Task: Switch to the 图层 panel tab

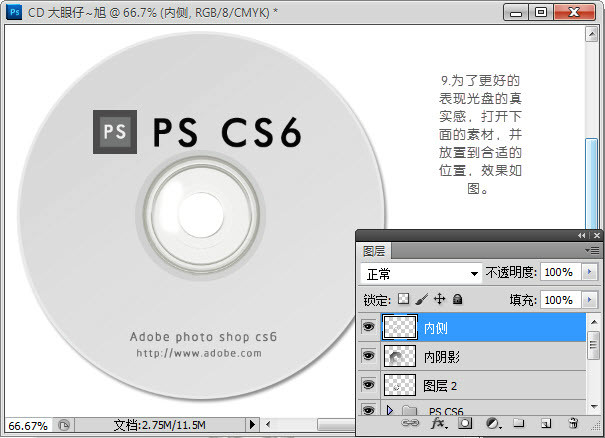Action: click(x=375, y=250)
